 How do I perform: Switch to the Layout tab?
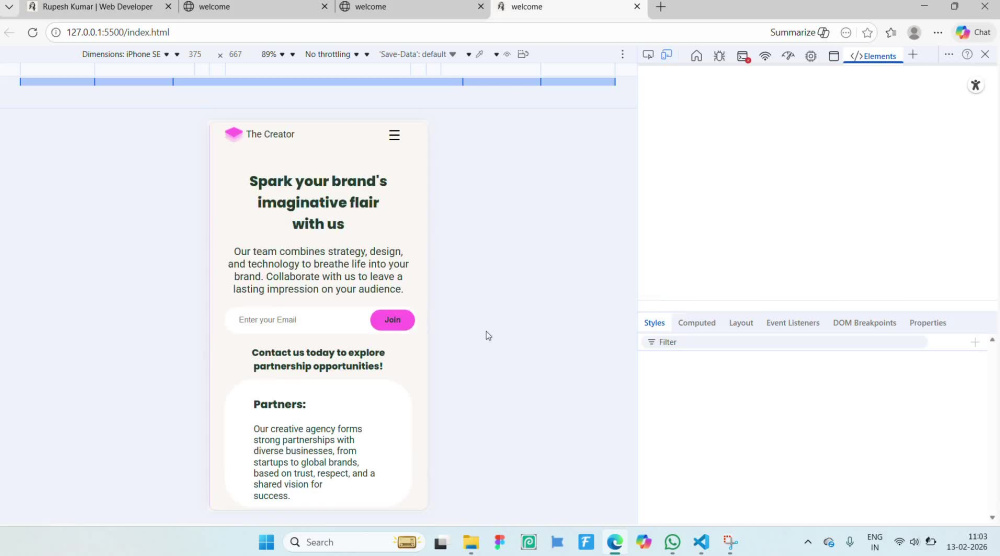(741, 323)
